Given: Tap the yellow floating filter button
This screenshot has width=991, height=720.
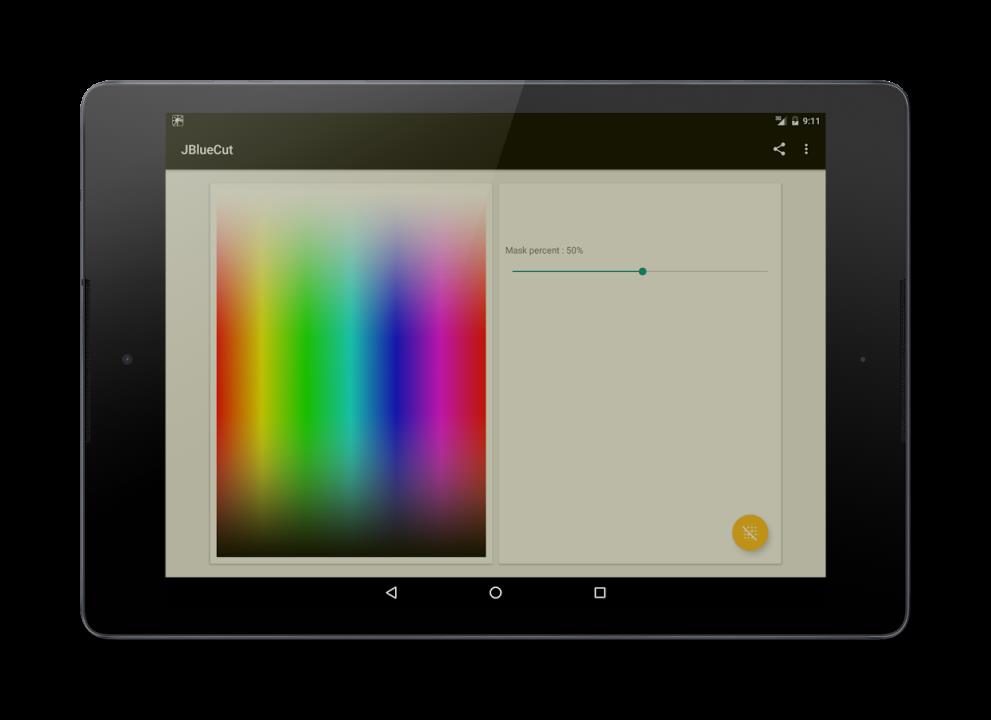Looking at the screenshot, I should (x=750, y=533).
